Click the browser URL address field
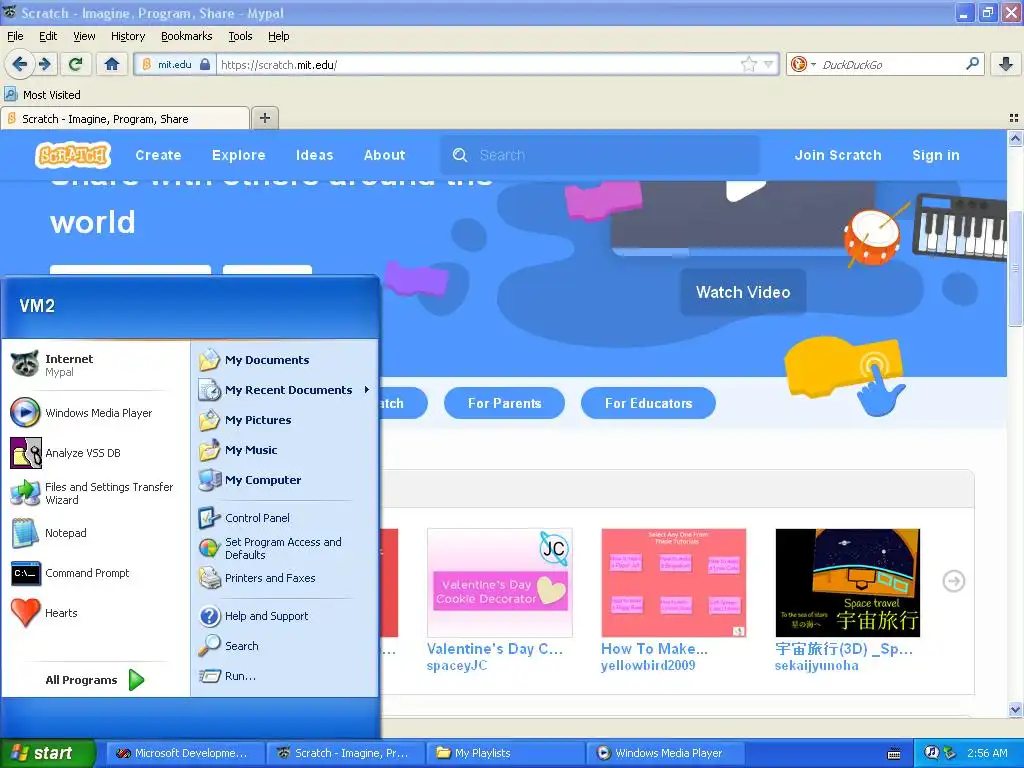 pyautogui.click(x=479, y=64)
